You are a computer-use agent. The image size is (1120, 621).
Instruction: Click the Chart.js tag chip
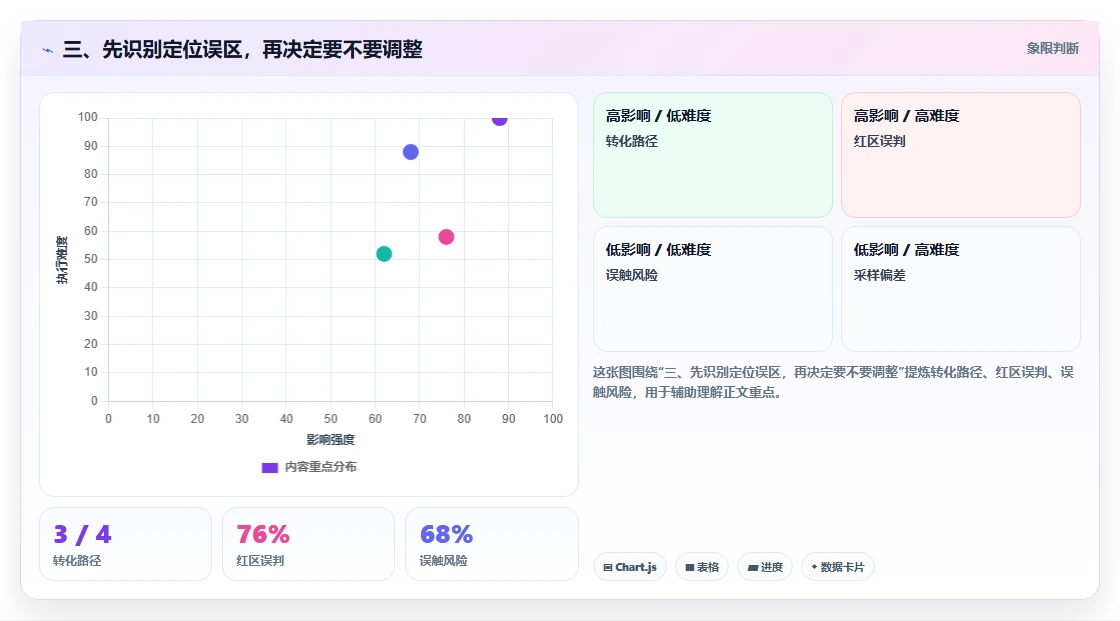click(630, 567)
